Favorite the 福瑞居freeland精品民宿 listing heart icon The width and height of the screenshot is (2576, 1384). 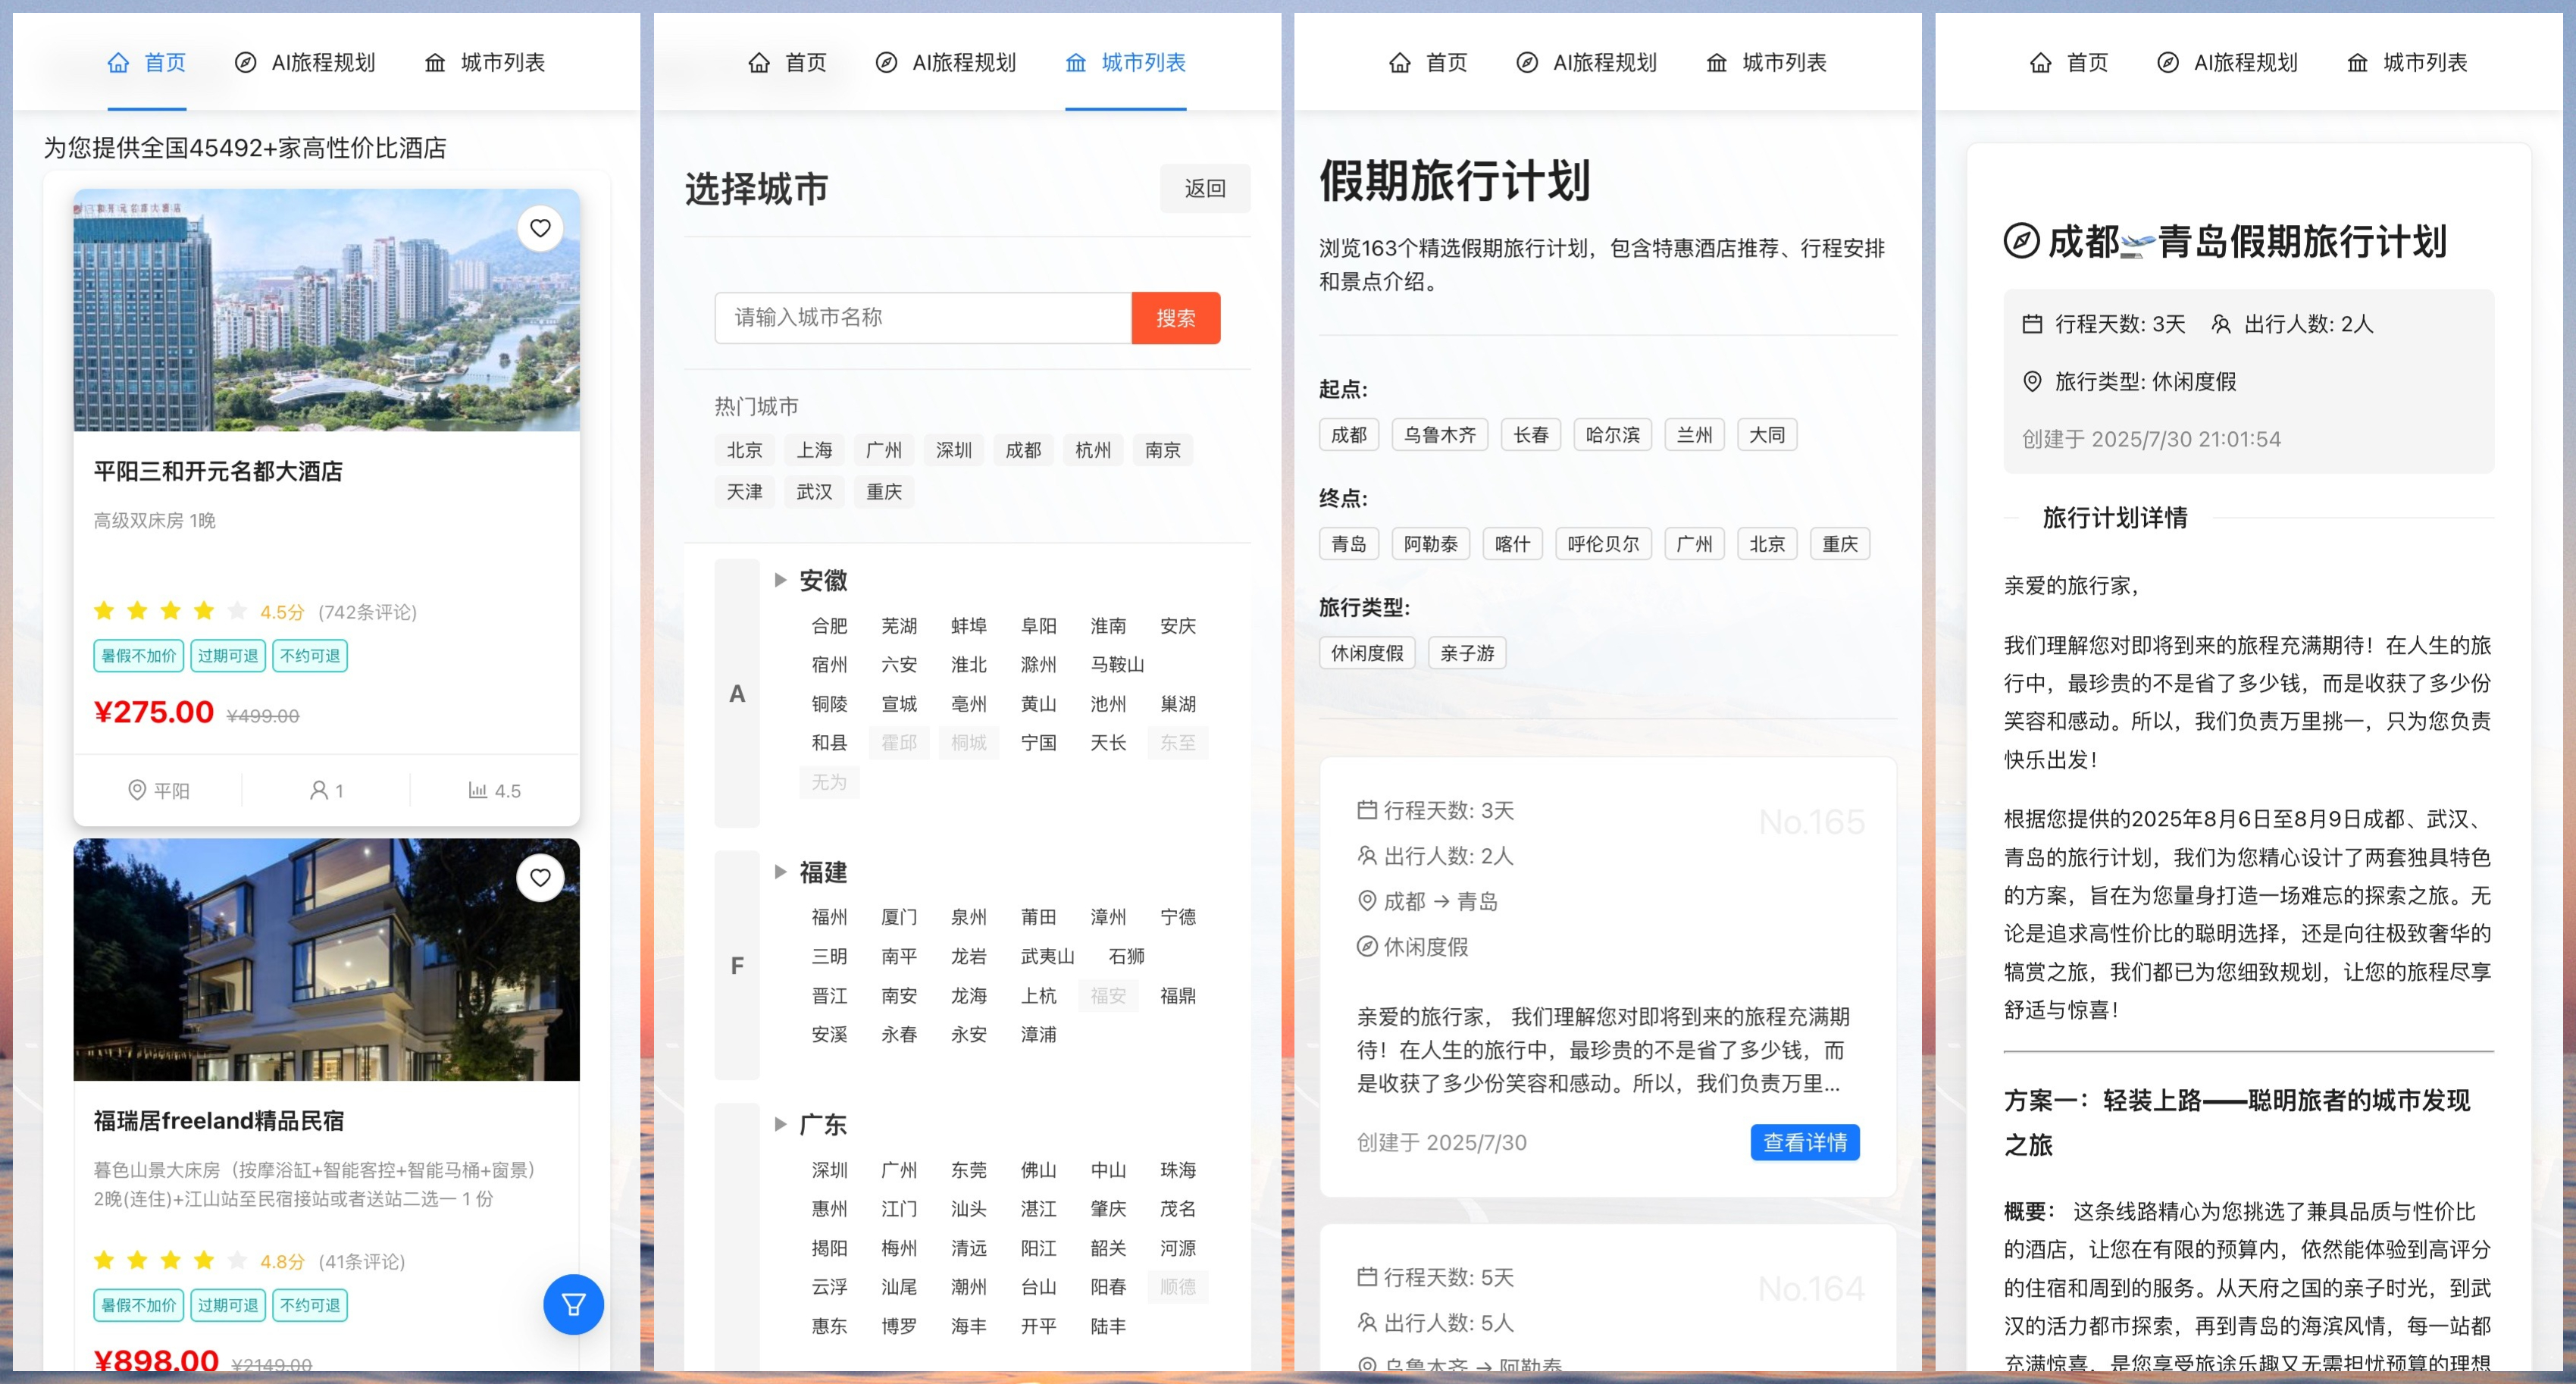540,878
